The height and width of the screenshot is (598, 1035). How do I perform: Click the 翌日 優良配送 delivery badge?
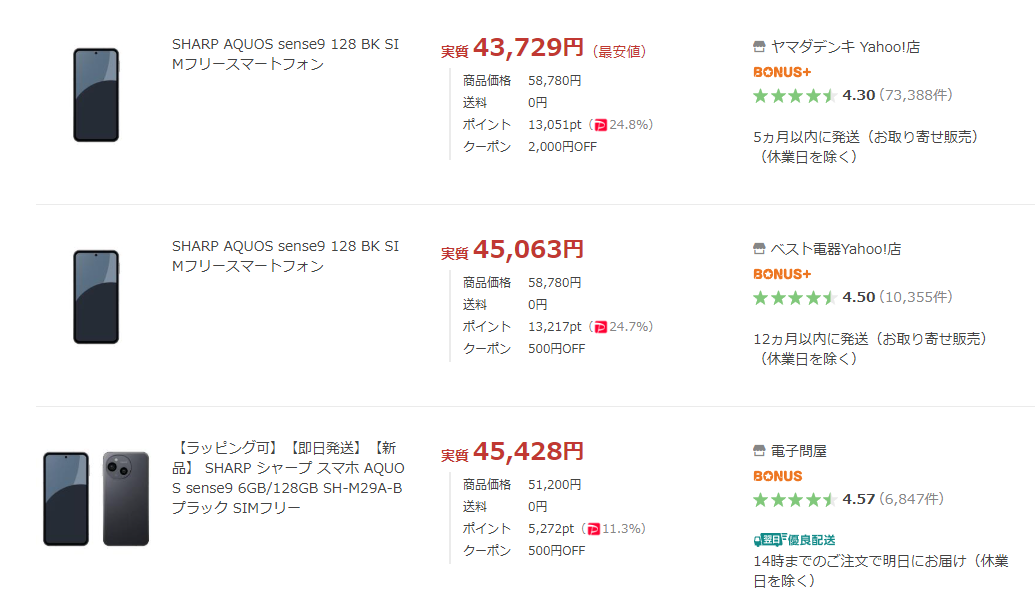coord(794,540)
